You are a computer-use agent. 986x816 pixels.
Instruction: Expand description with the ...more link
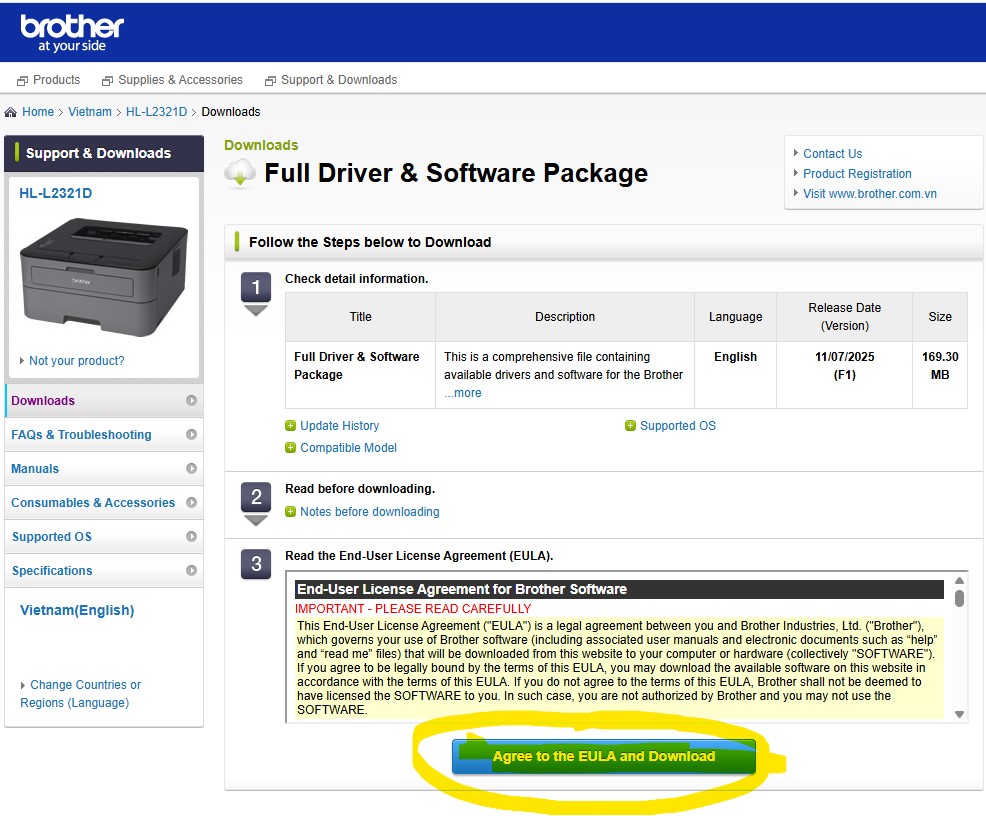coord(463,393)
